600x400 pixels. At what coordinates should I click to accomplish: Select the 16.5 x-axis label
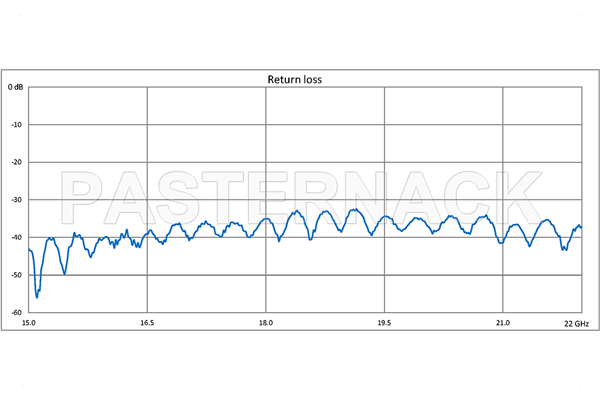(147, 323)
